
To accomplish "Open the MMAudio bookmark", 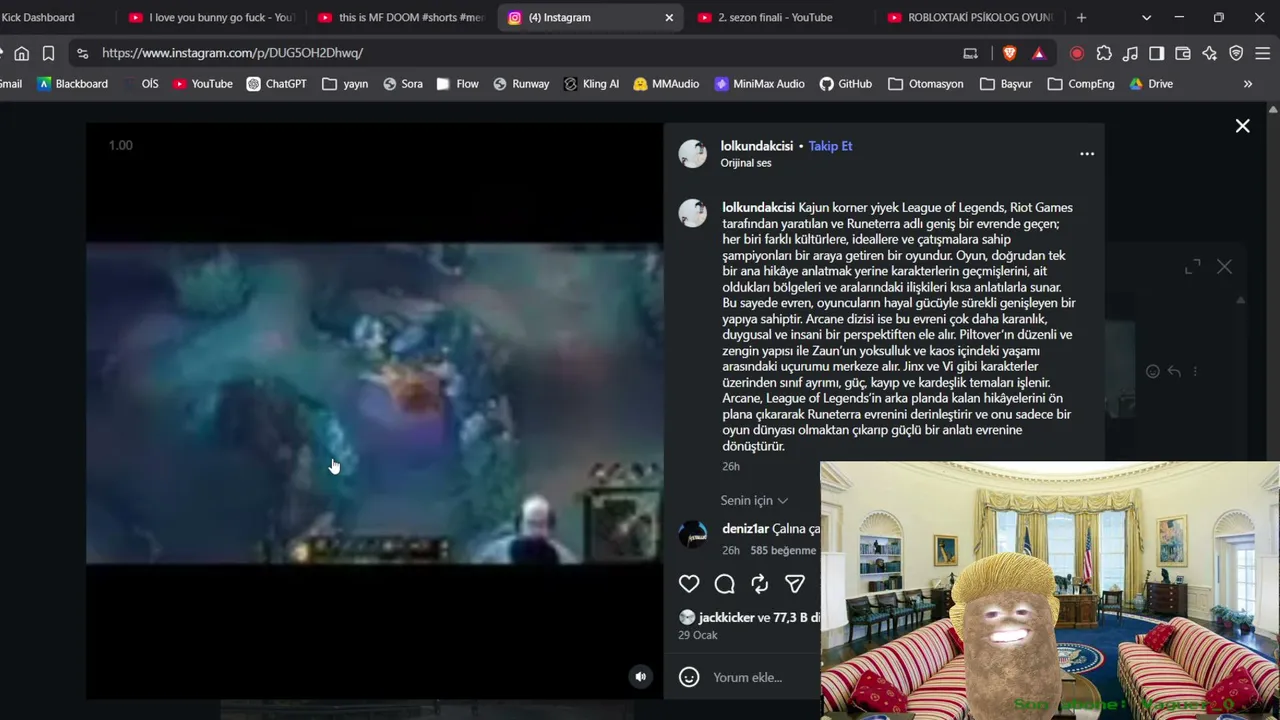I will [x=666, y=84].
